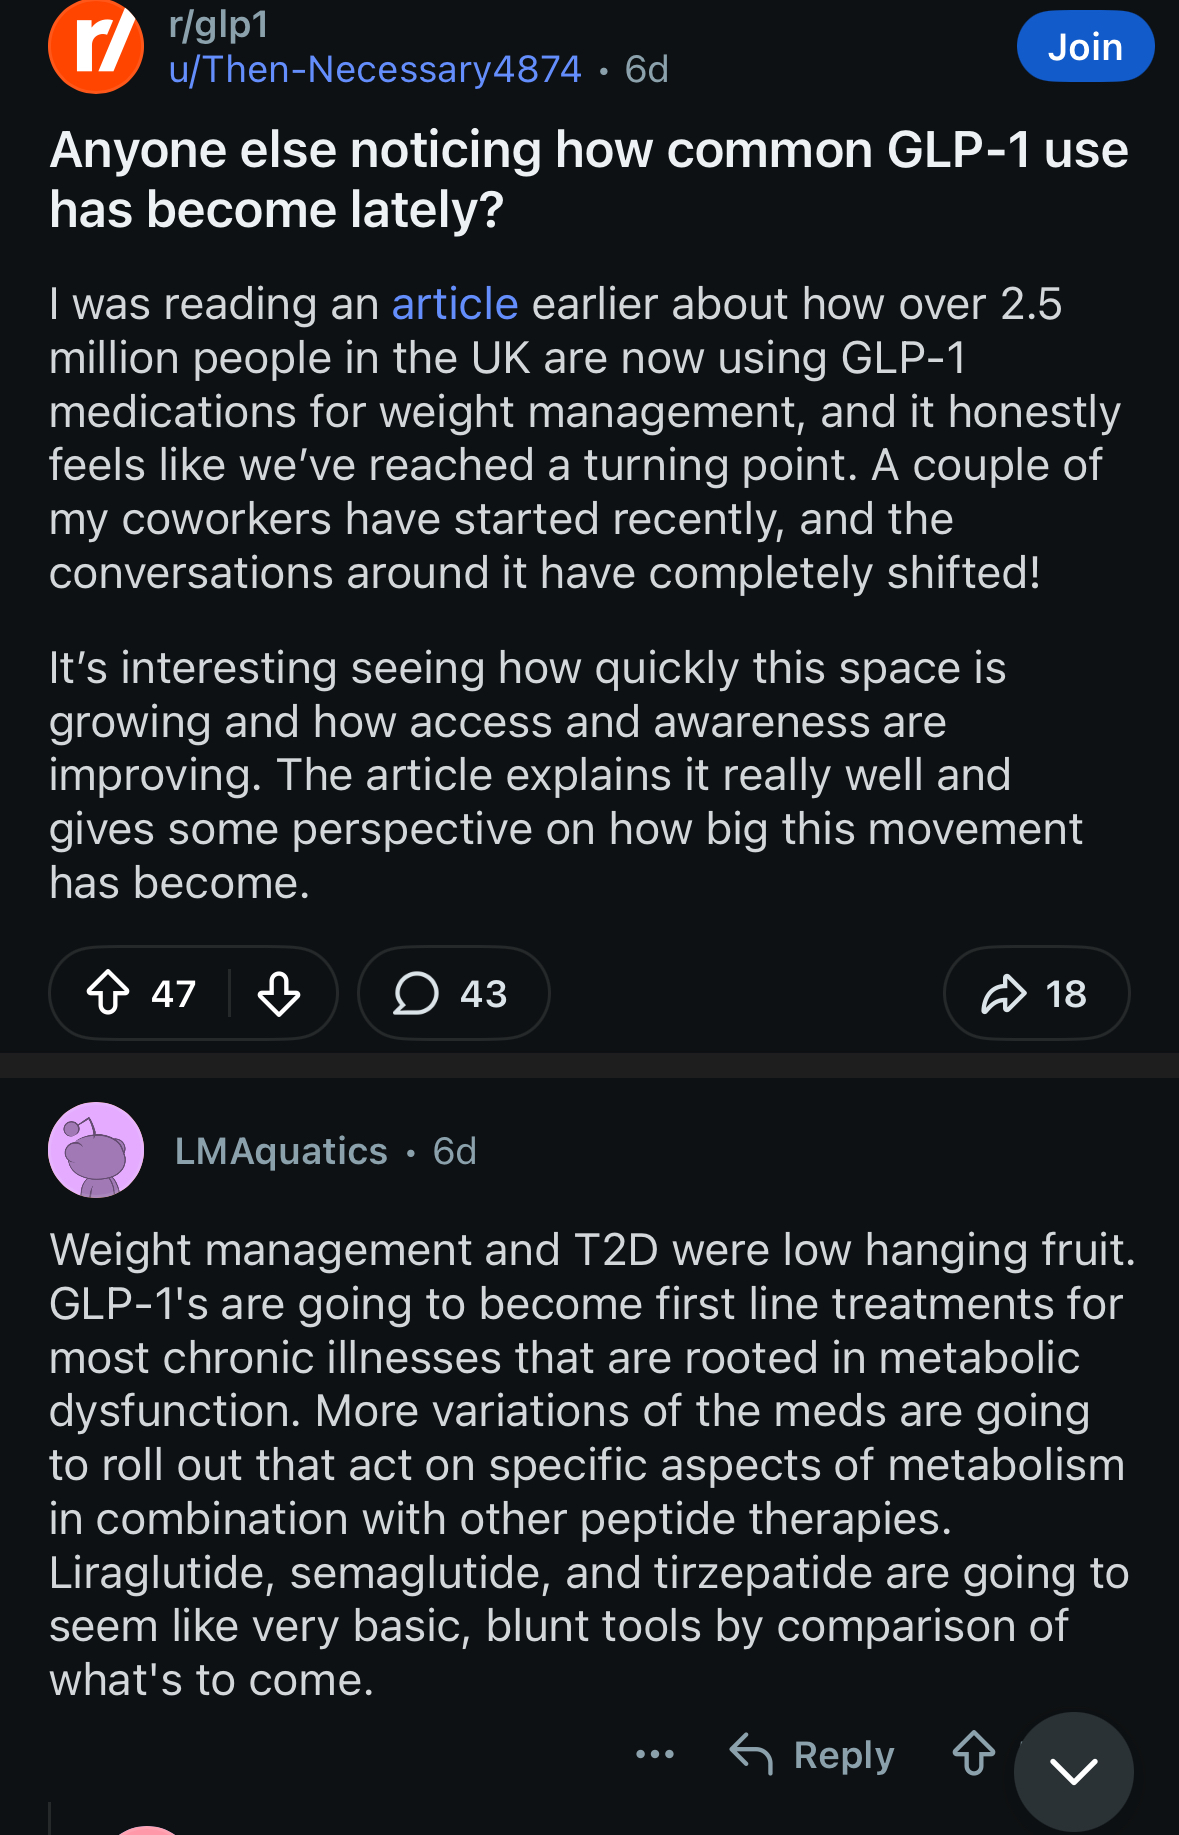
Task: Open the r/glp1 community avatar
Action: click(96, 47)
